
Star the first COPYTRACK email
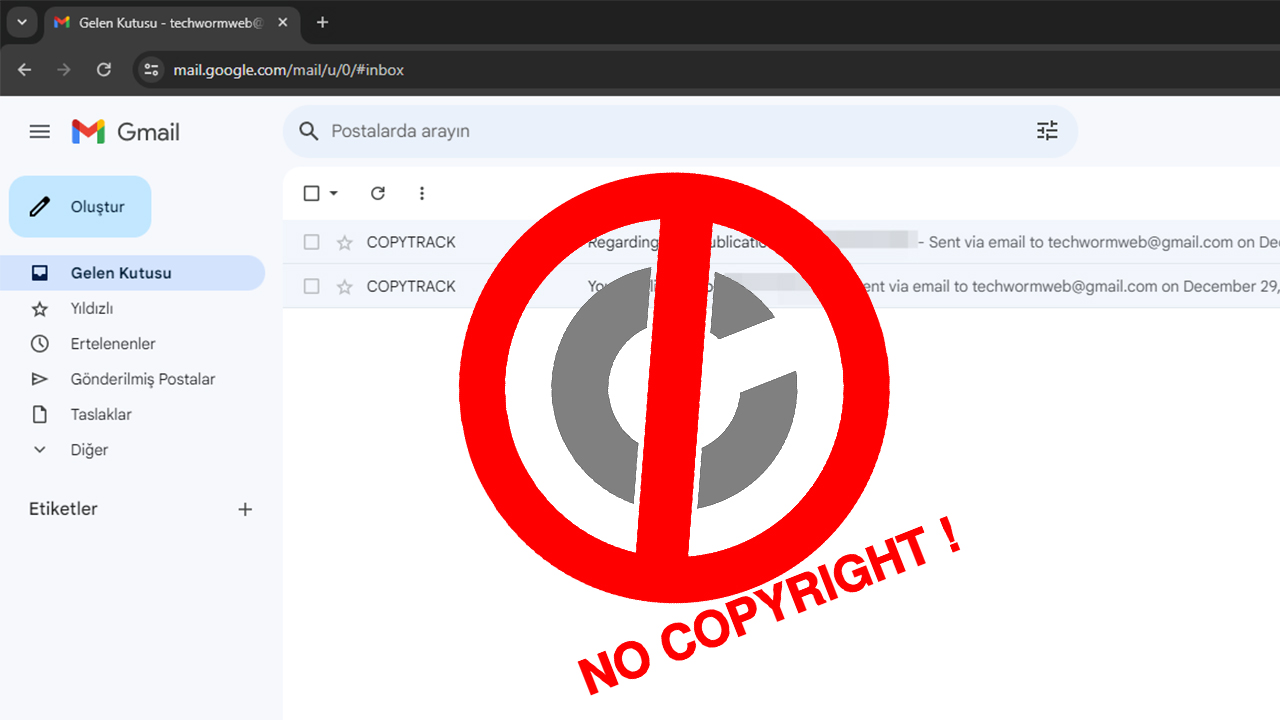345,242
